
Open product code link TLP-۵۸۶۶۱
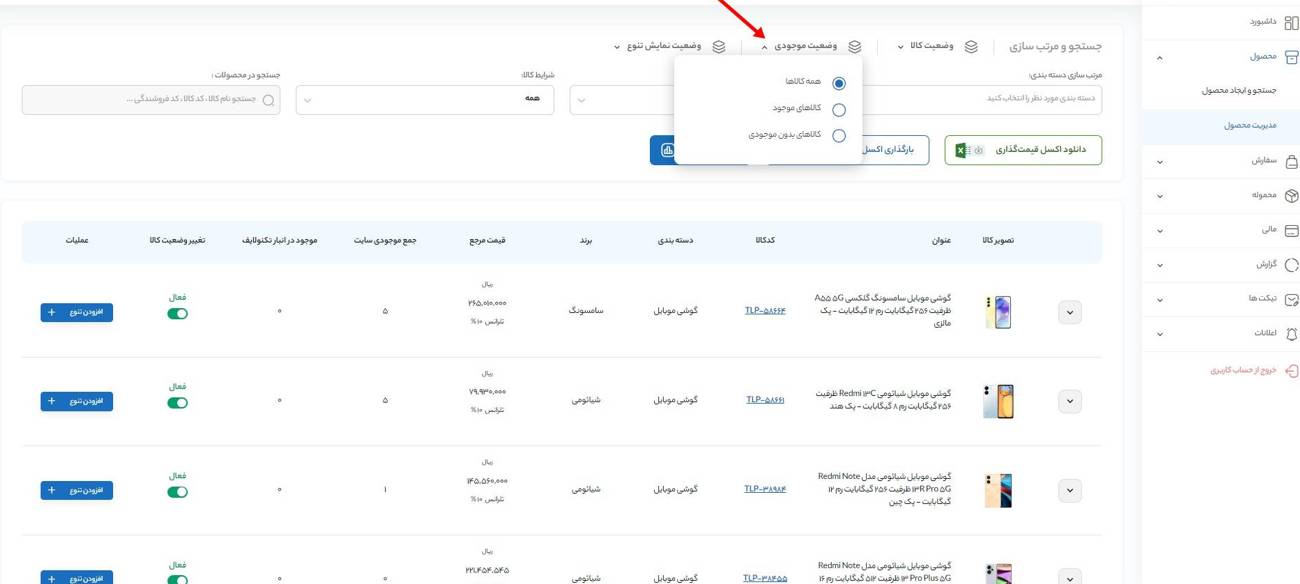(x=765, y=400)
